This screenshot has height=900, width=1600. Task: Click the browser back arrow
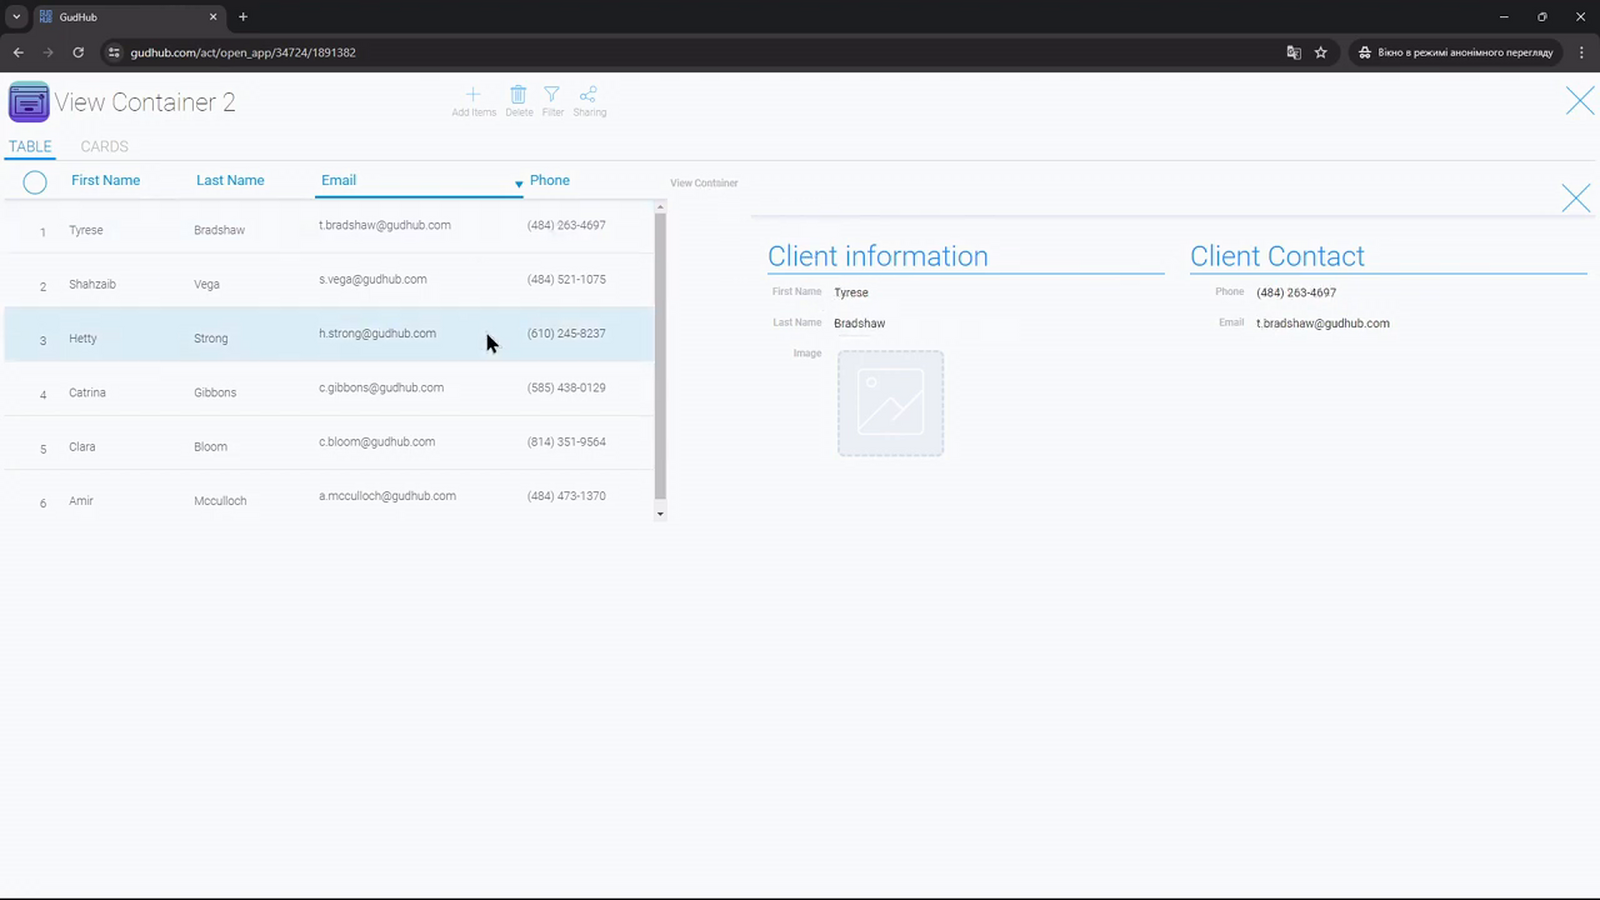coord(18,52)
